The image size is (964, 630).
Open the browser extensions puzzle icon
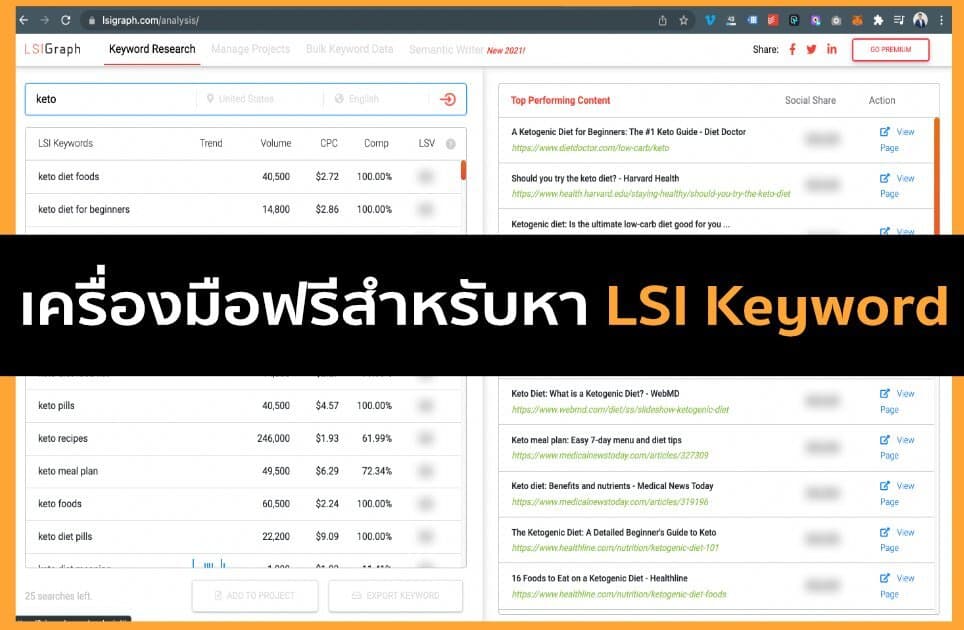pos(879,20)
